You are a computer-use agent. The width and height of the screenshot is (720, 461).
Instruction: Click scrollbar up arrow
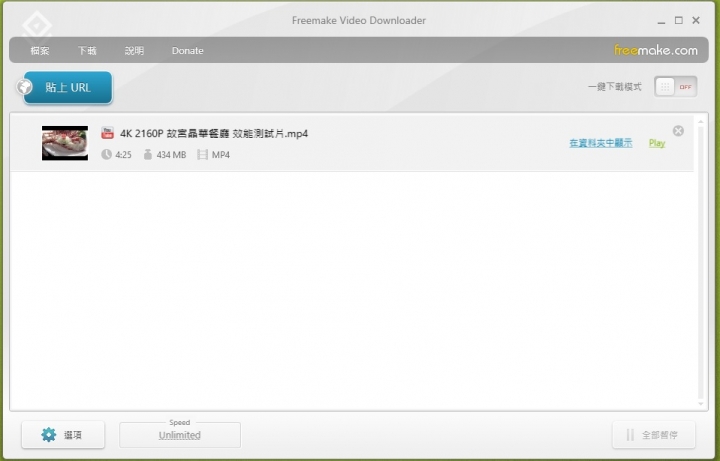point(701,122)
